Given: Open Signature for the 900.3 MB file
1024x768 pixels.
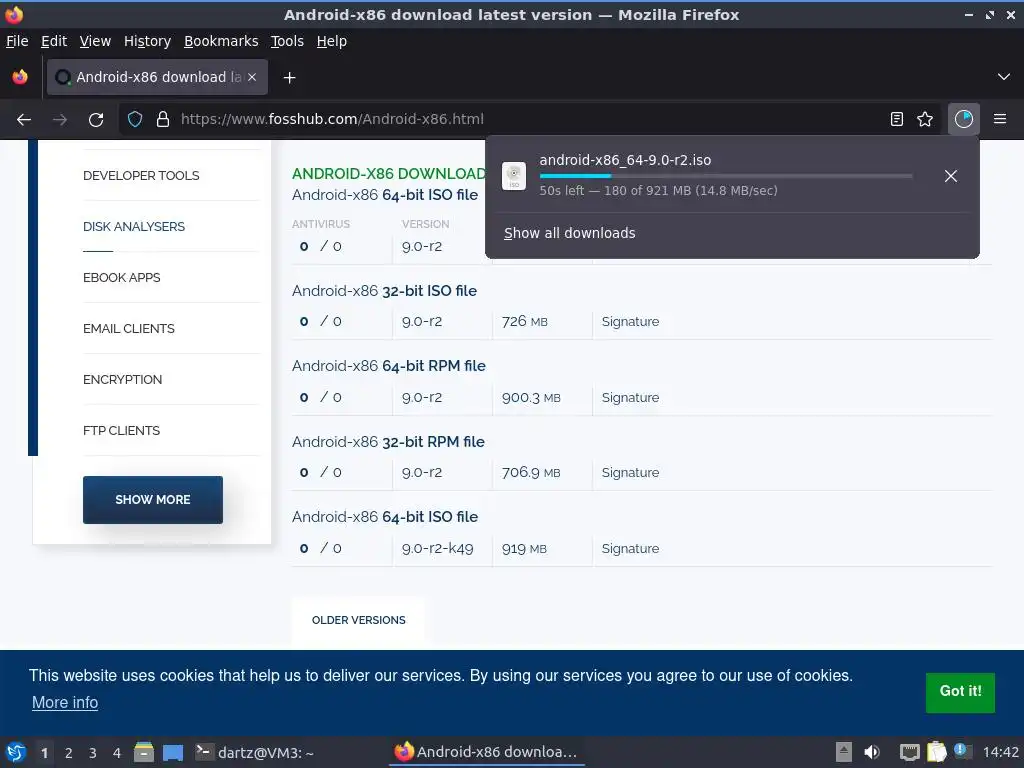Looking at the screenshot, I should 630,397.
